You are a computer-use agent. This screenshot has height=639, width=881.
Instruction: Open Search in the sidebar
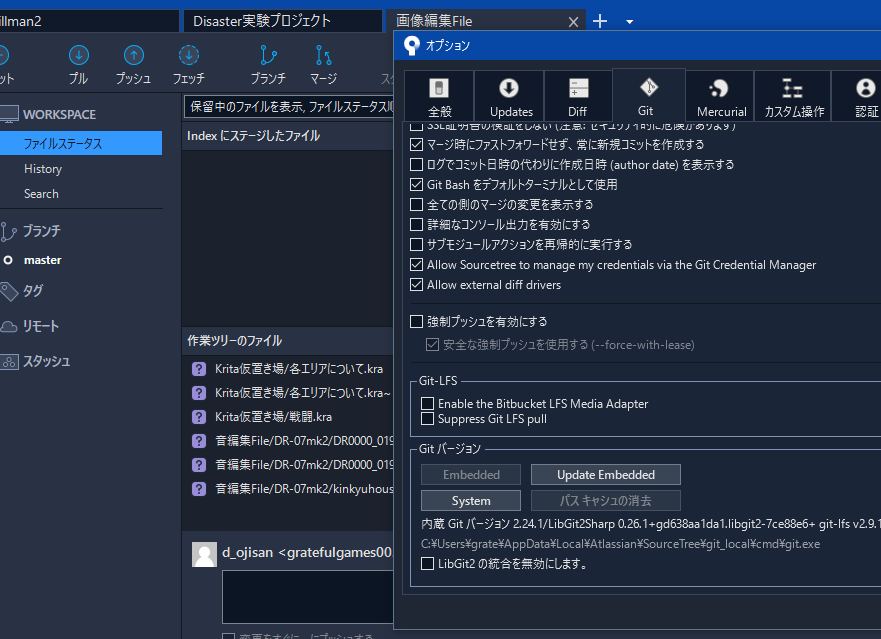[41, 194]
